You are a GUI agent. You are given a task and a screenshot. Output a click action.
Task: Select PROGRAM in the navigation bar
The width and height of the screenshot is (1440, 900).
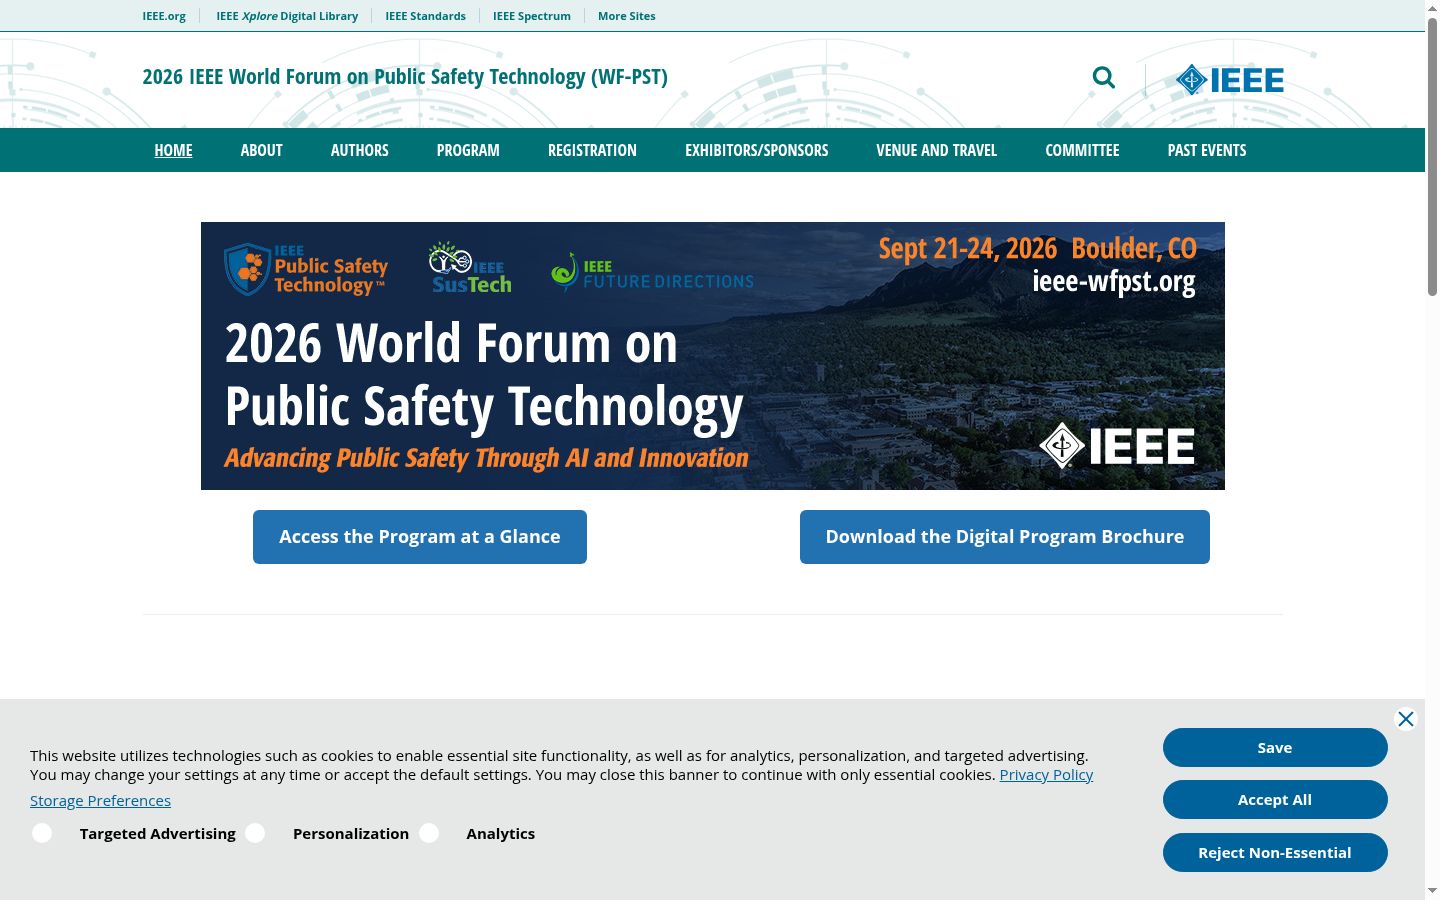468,150
